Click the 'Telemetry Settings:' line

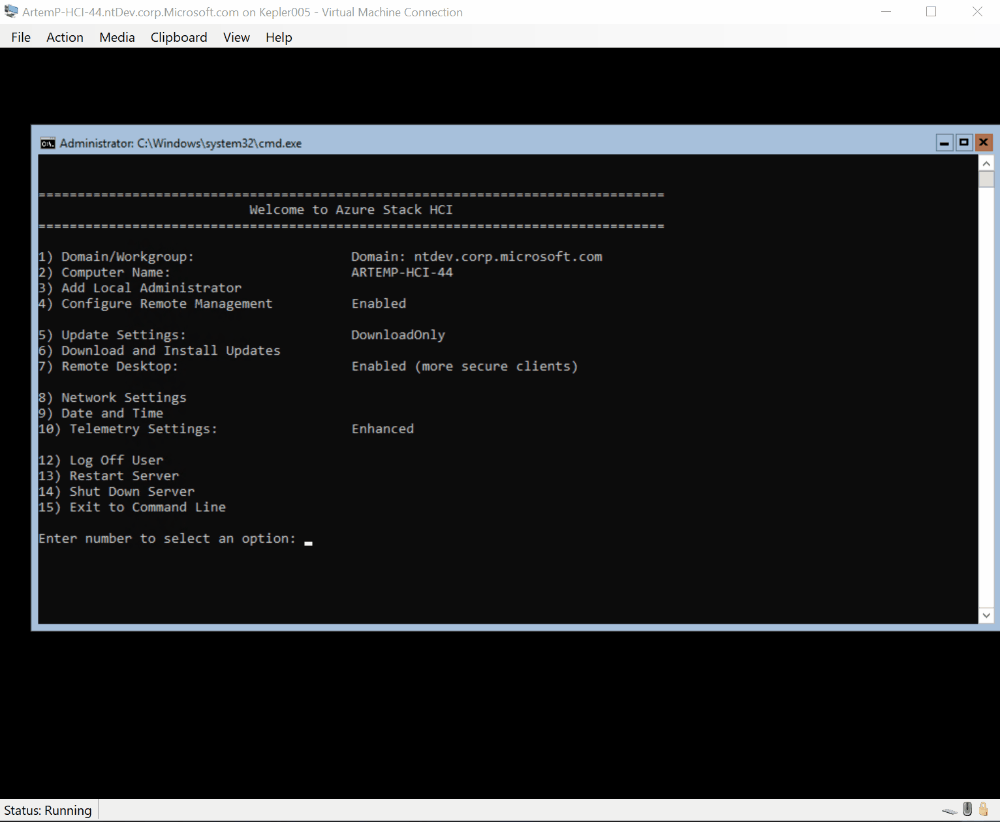click(x=128, y=429)
